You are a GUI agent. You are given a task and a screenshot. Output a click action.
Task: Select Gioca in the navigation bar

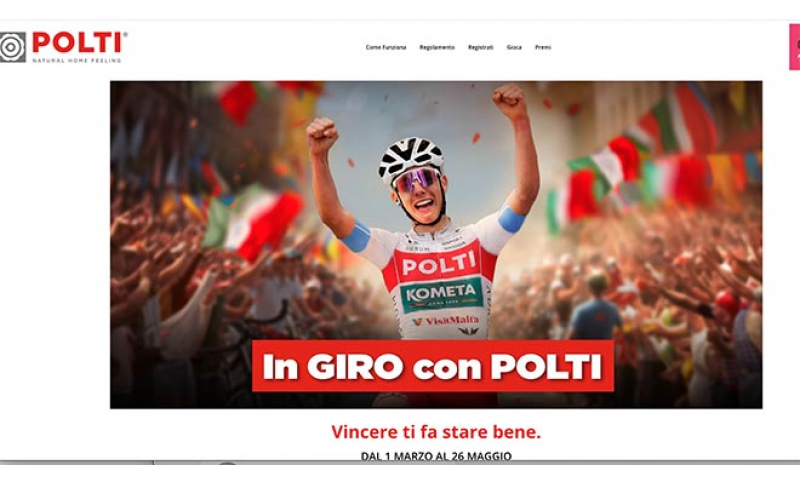tap(514, 47)
